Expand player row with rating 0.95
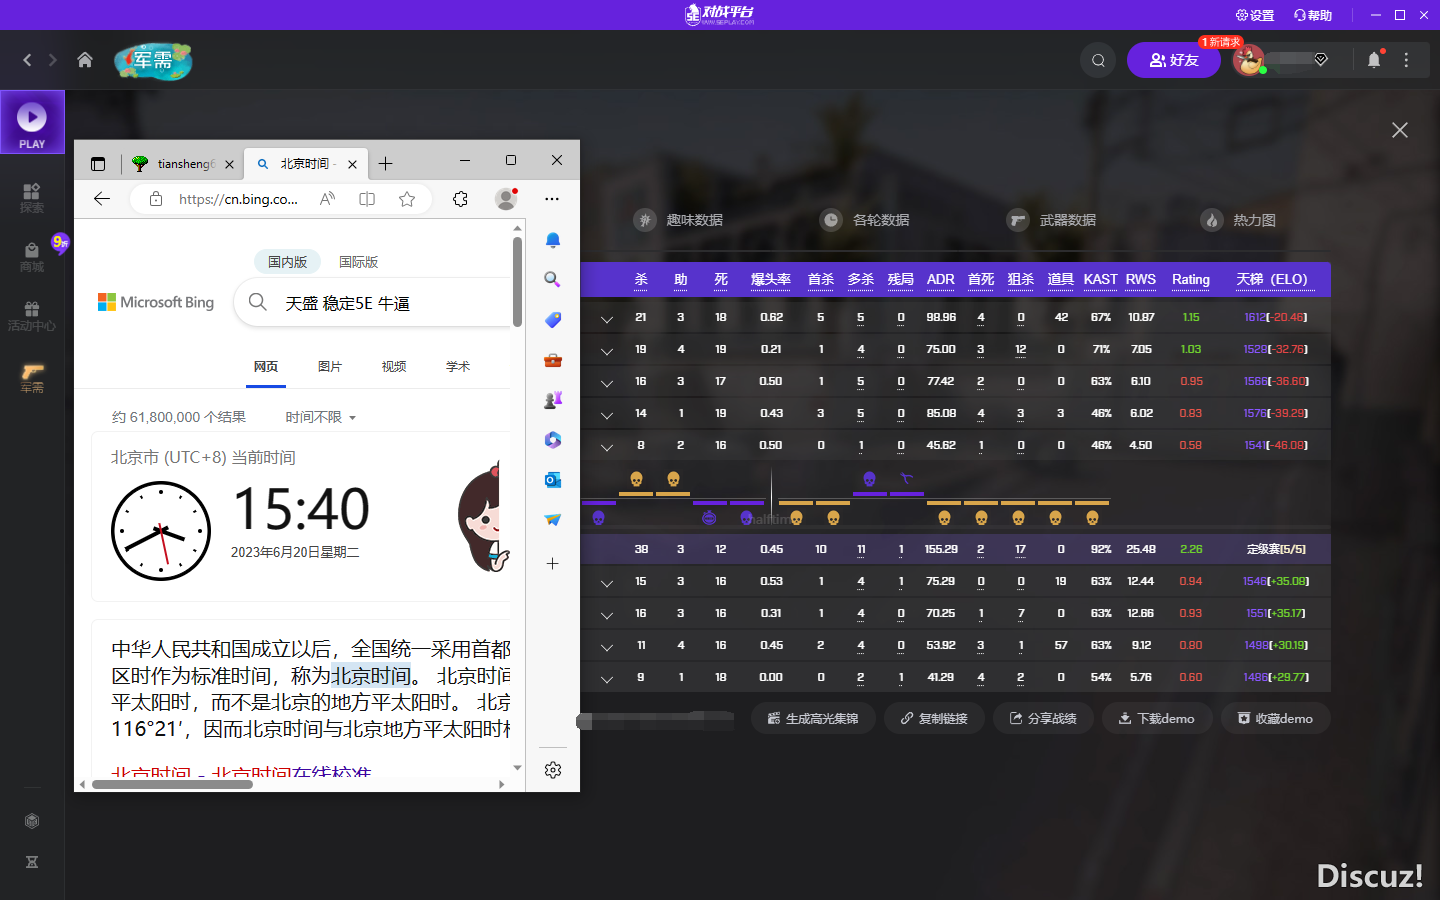Viewport: 1440px width, 900px height. [x=607, y=382]
